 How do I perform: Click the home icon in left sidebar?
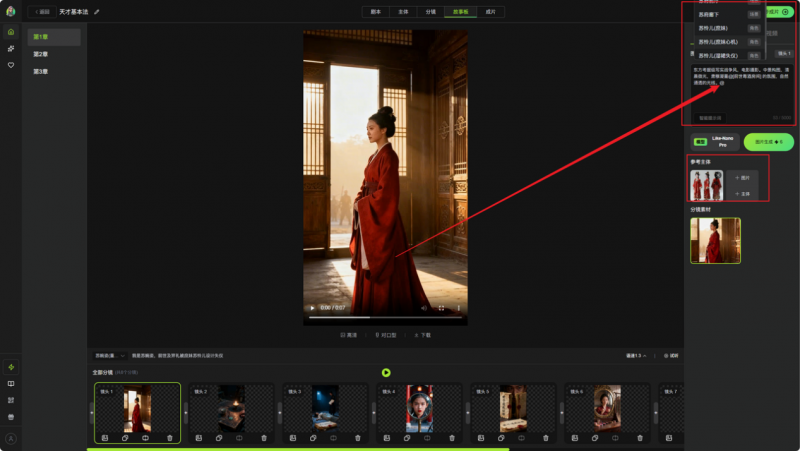point(11,32)
